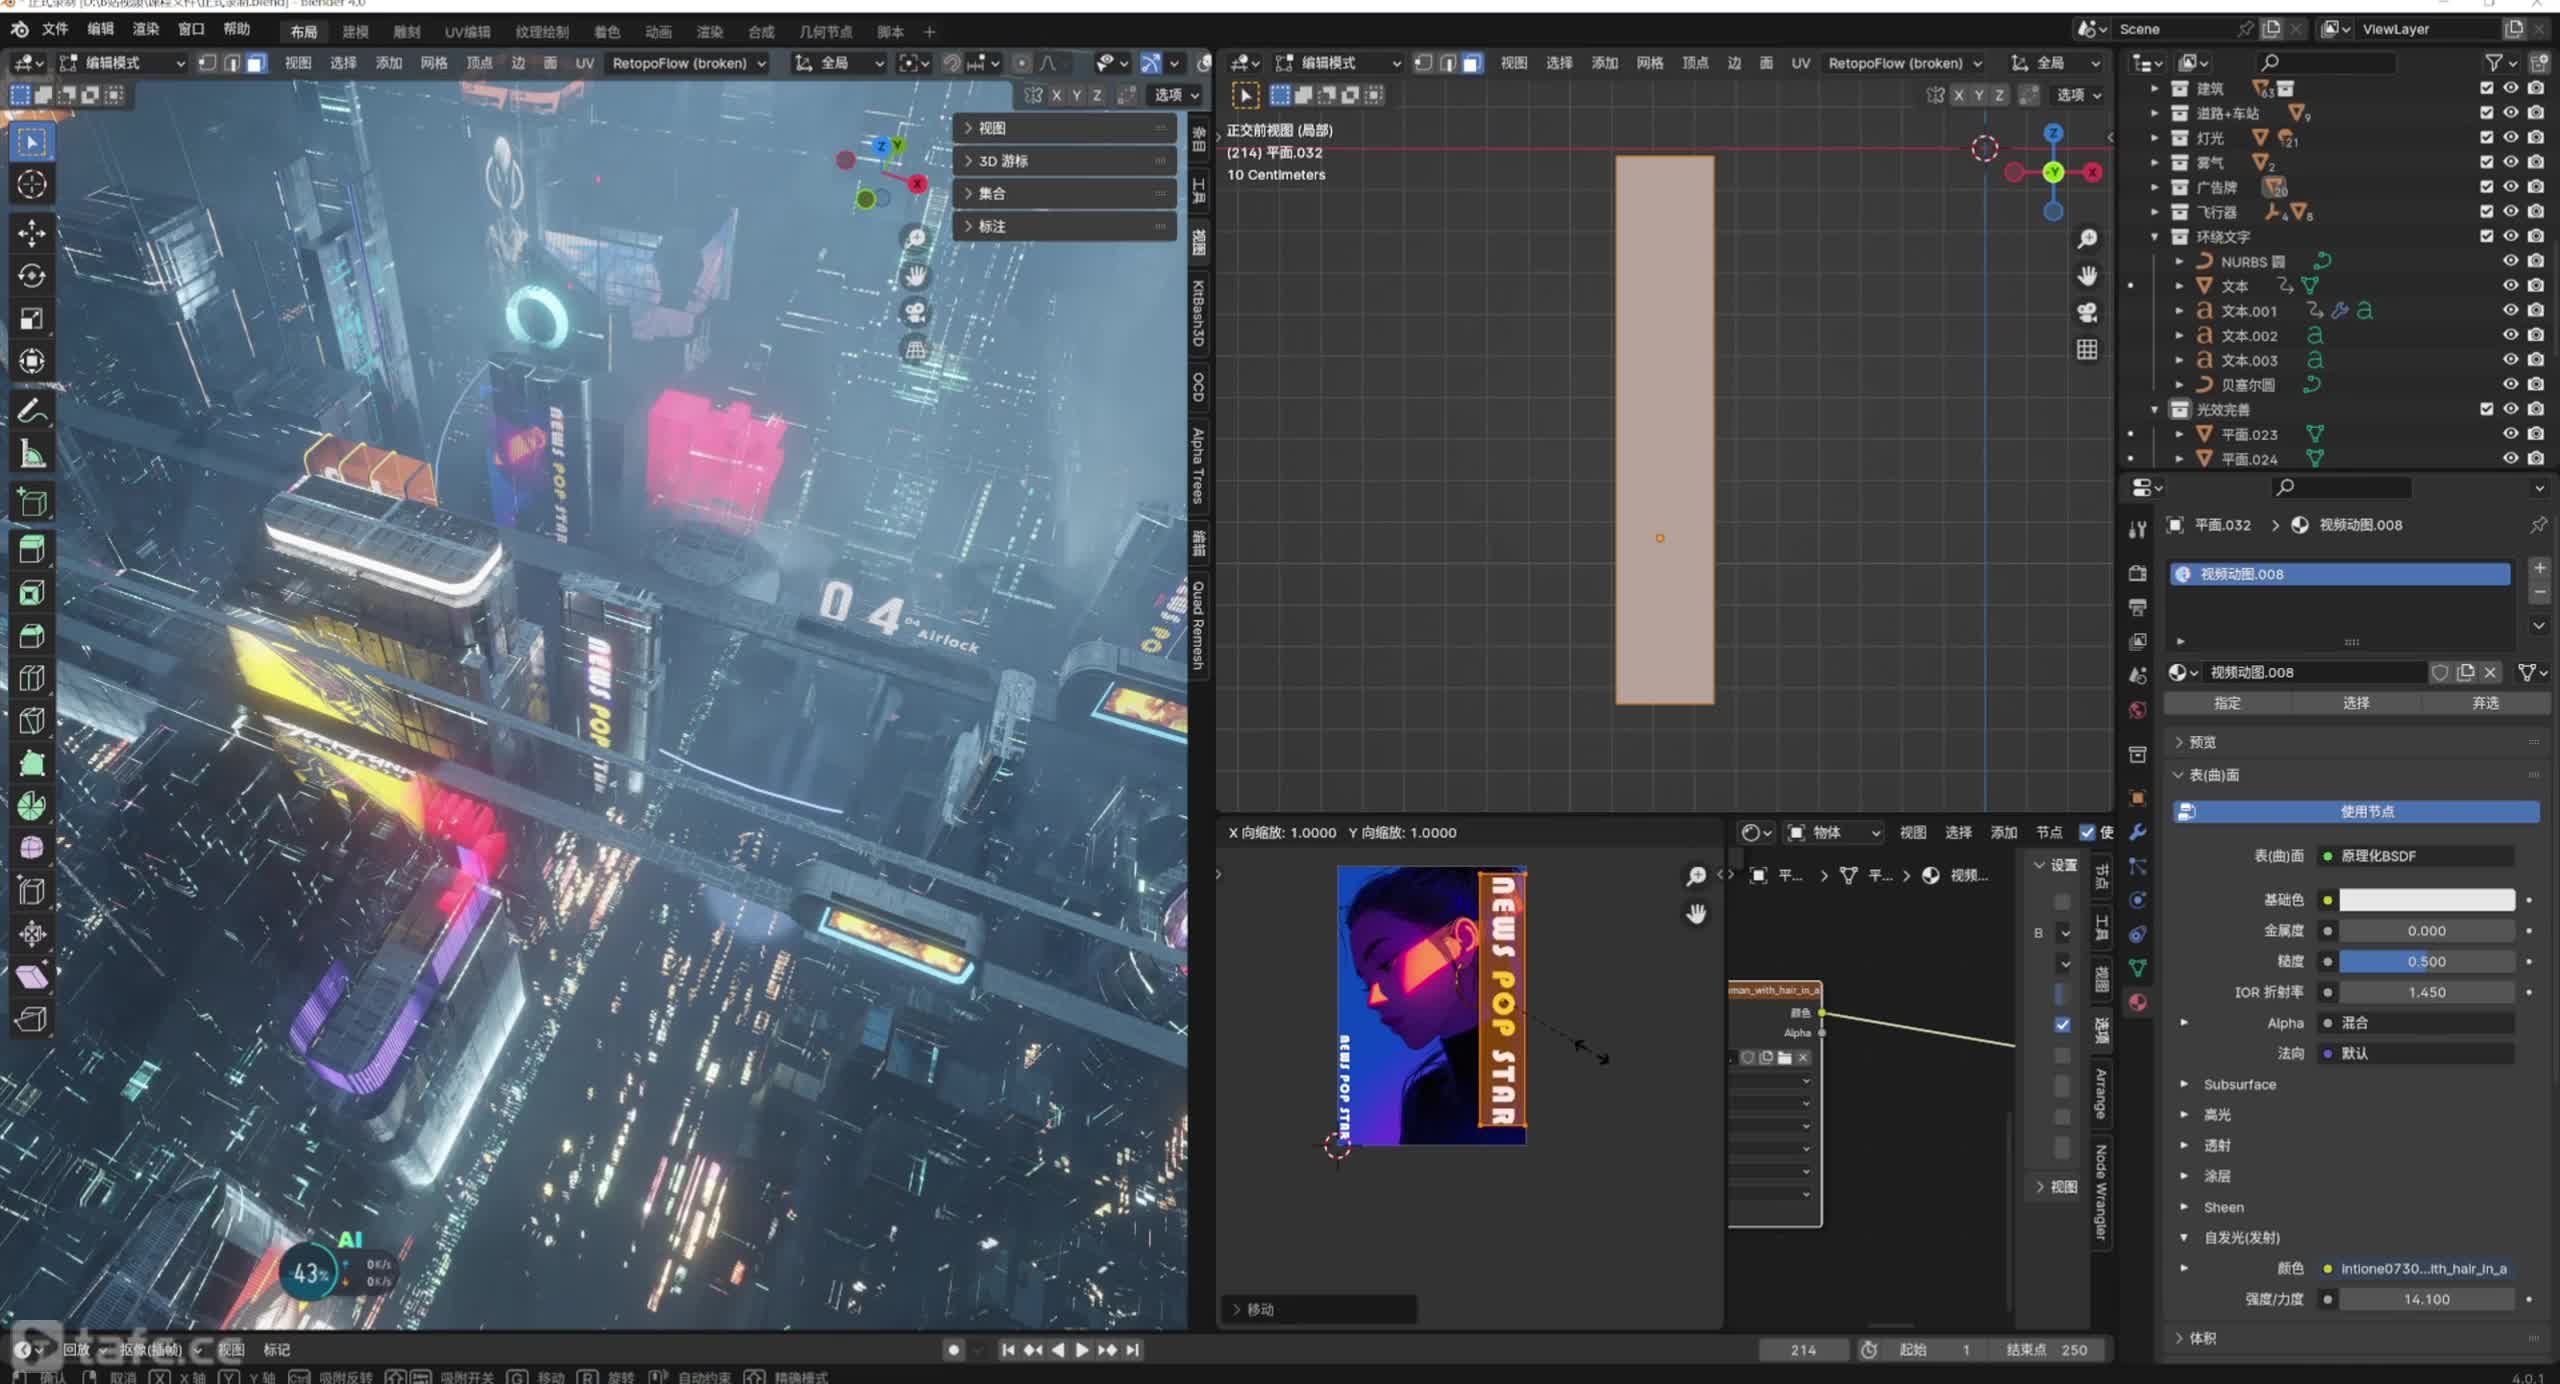Screen dimensions: 2560x1384
Task: Expand the 道路+车站 collection
Action: pos(2155,113)
